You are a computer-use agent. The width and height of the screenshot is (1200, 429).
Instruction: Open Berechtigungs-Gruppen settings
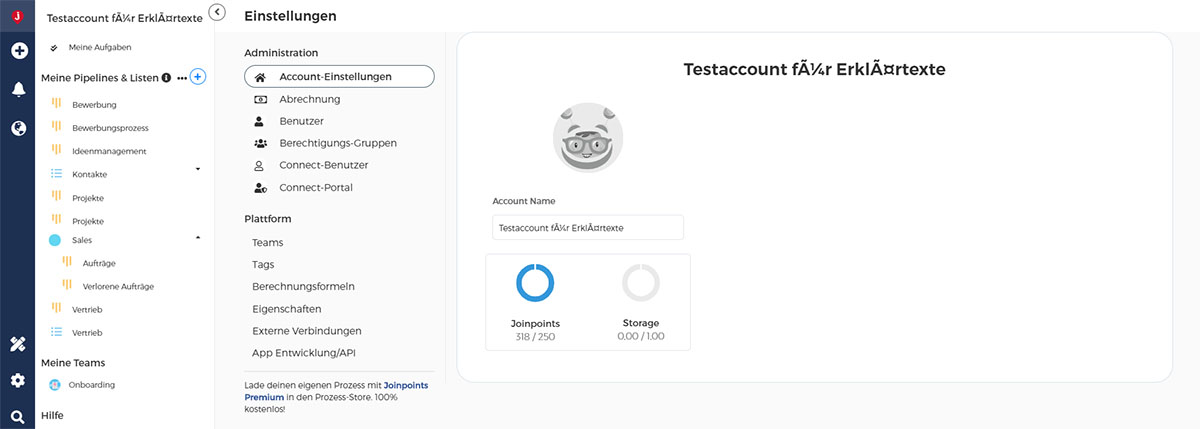[338, 143]
